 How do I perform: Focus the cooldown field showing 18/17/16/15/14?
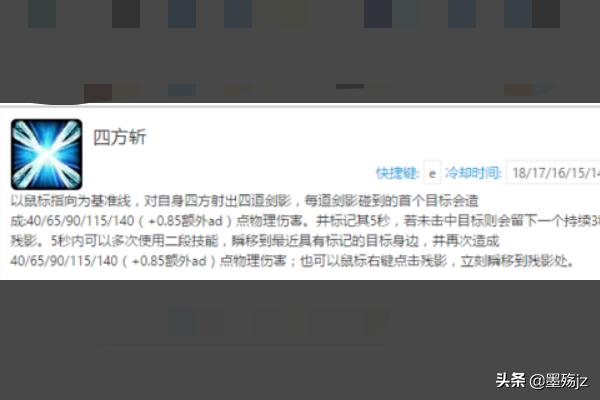pos(553,173)
